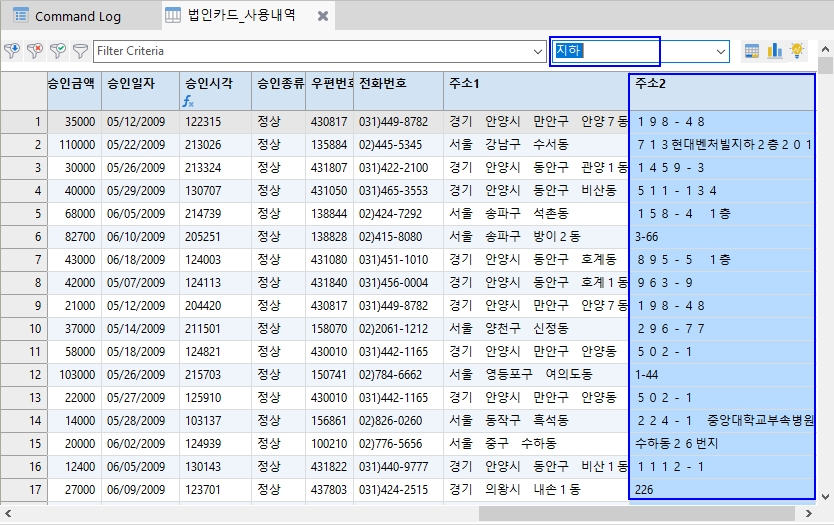
Task: Click 주소2 cell 3-66
Action: [722, 237]
